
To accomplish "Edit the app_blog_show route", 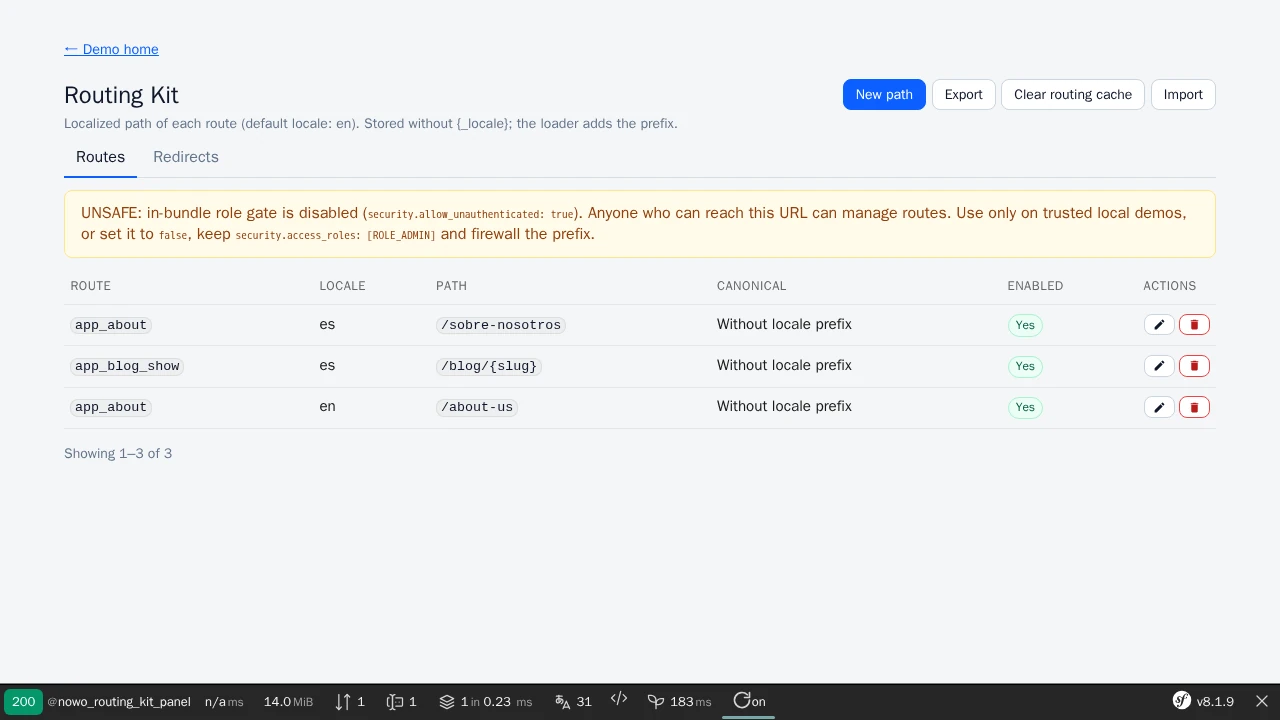I will coord(1159,366).
